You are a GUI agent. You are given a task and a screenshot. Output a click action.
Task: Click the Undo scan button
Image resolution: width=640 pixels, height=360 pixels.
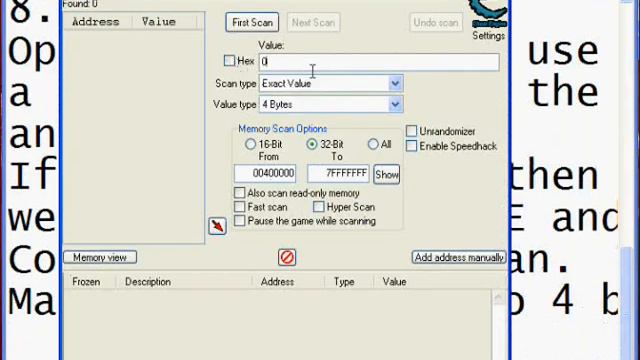[x=436, y=22]
